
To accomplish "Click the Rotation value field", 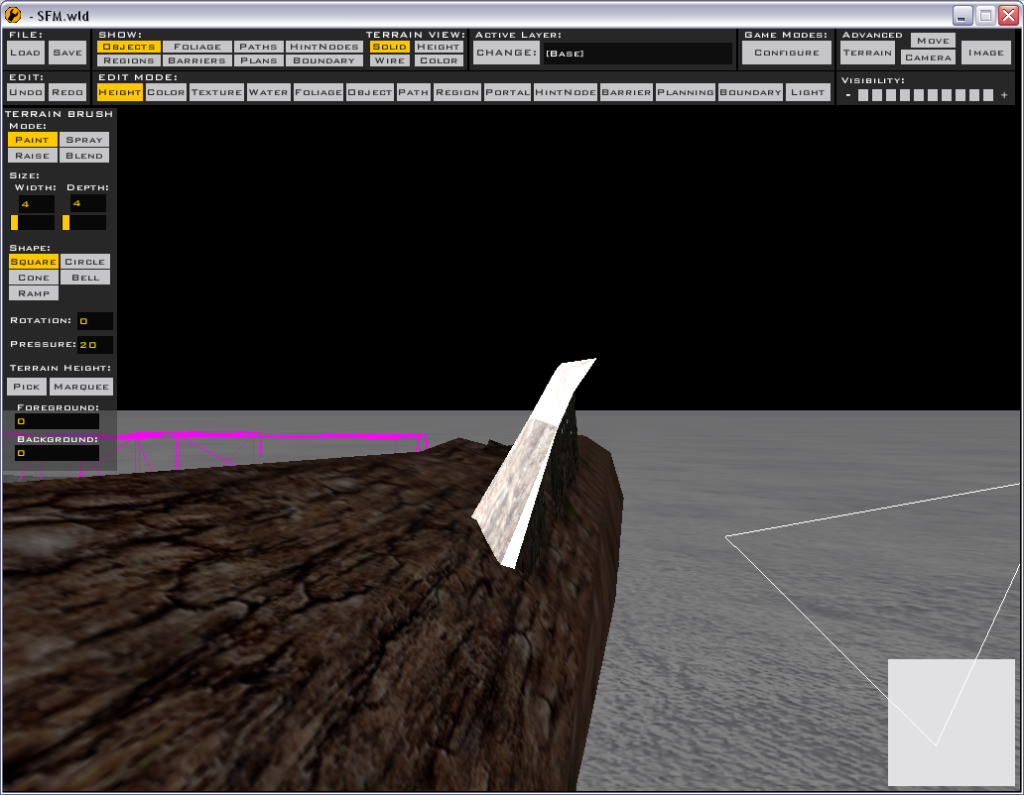I will pos(95,321).
